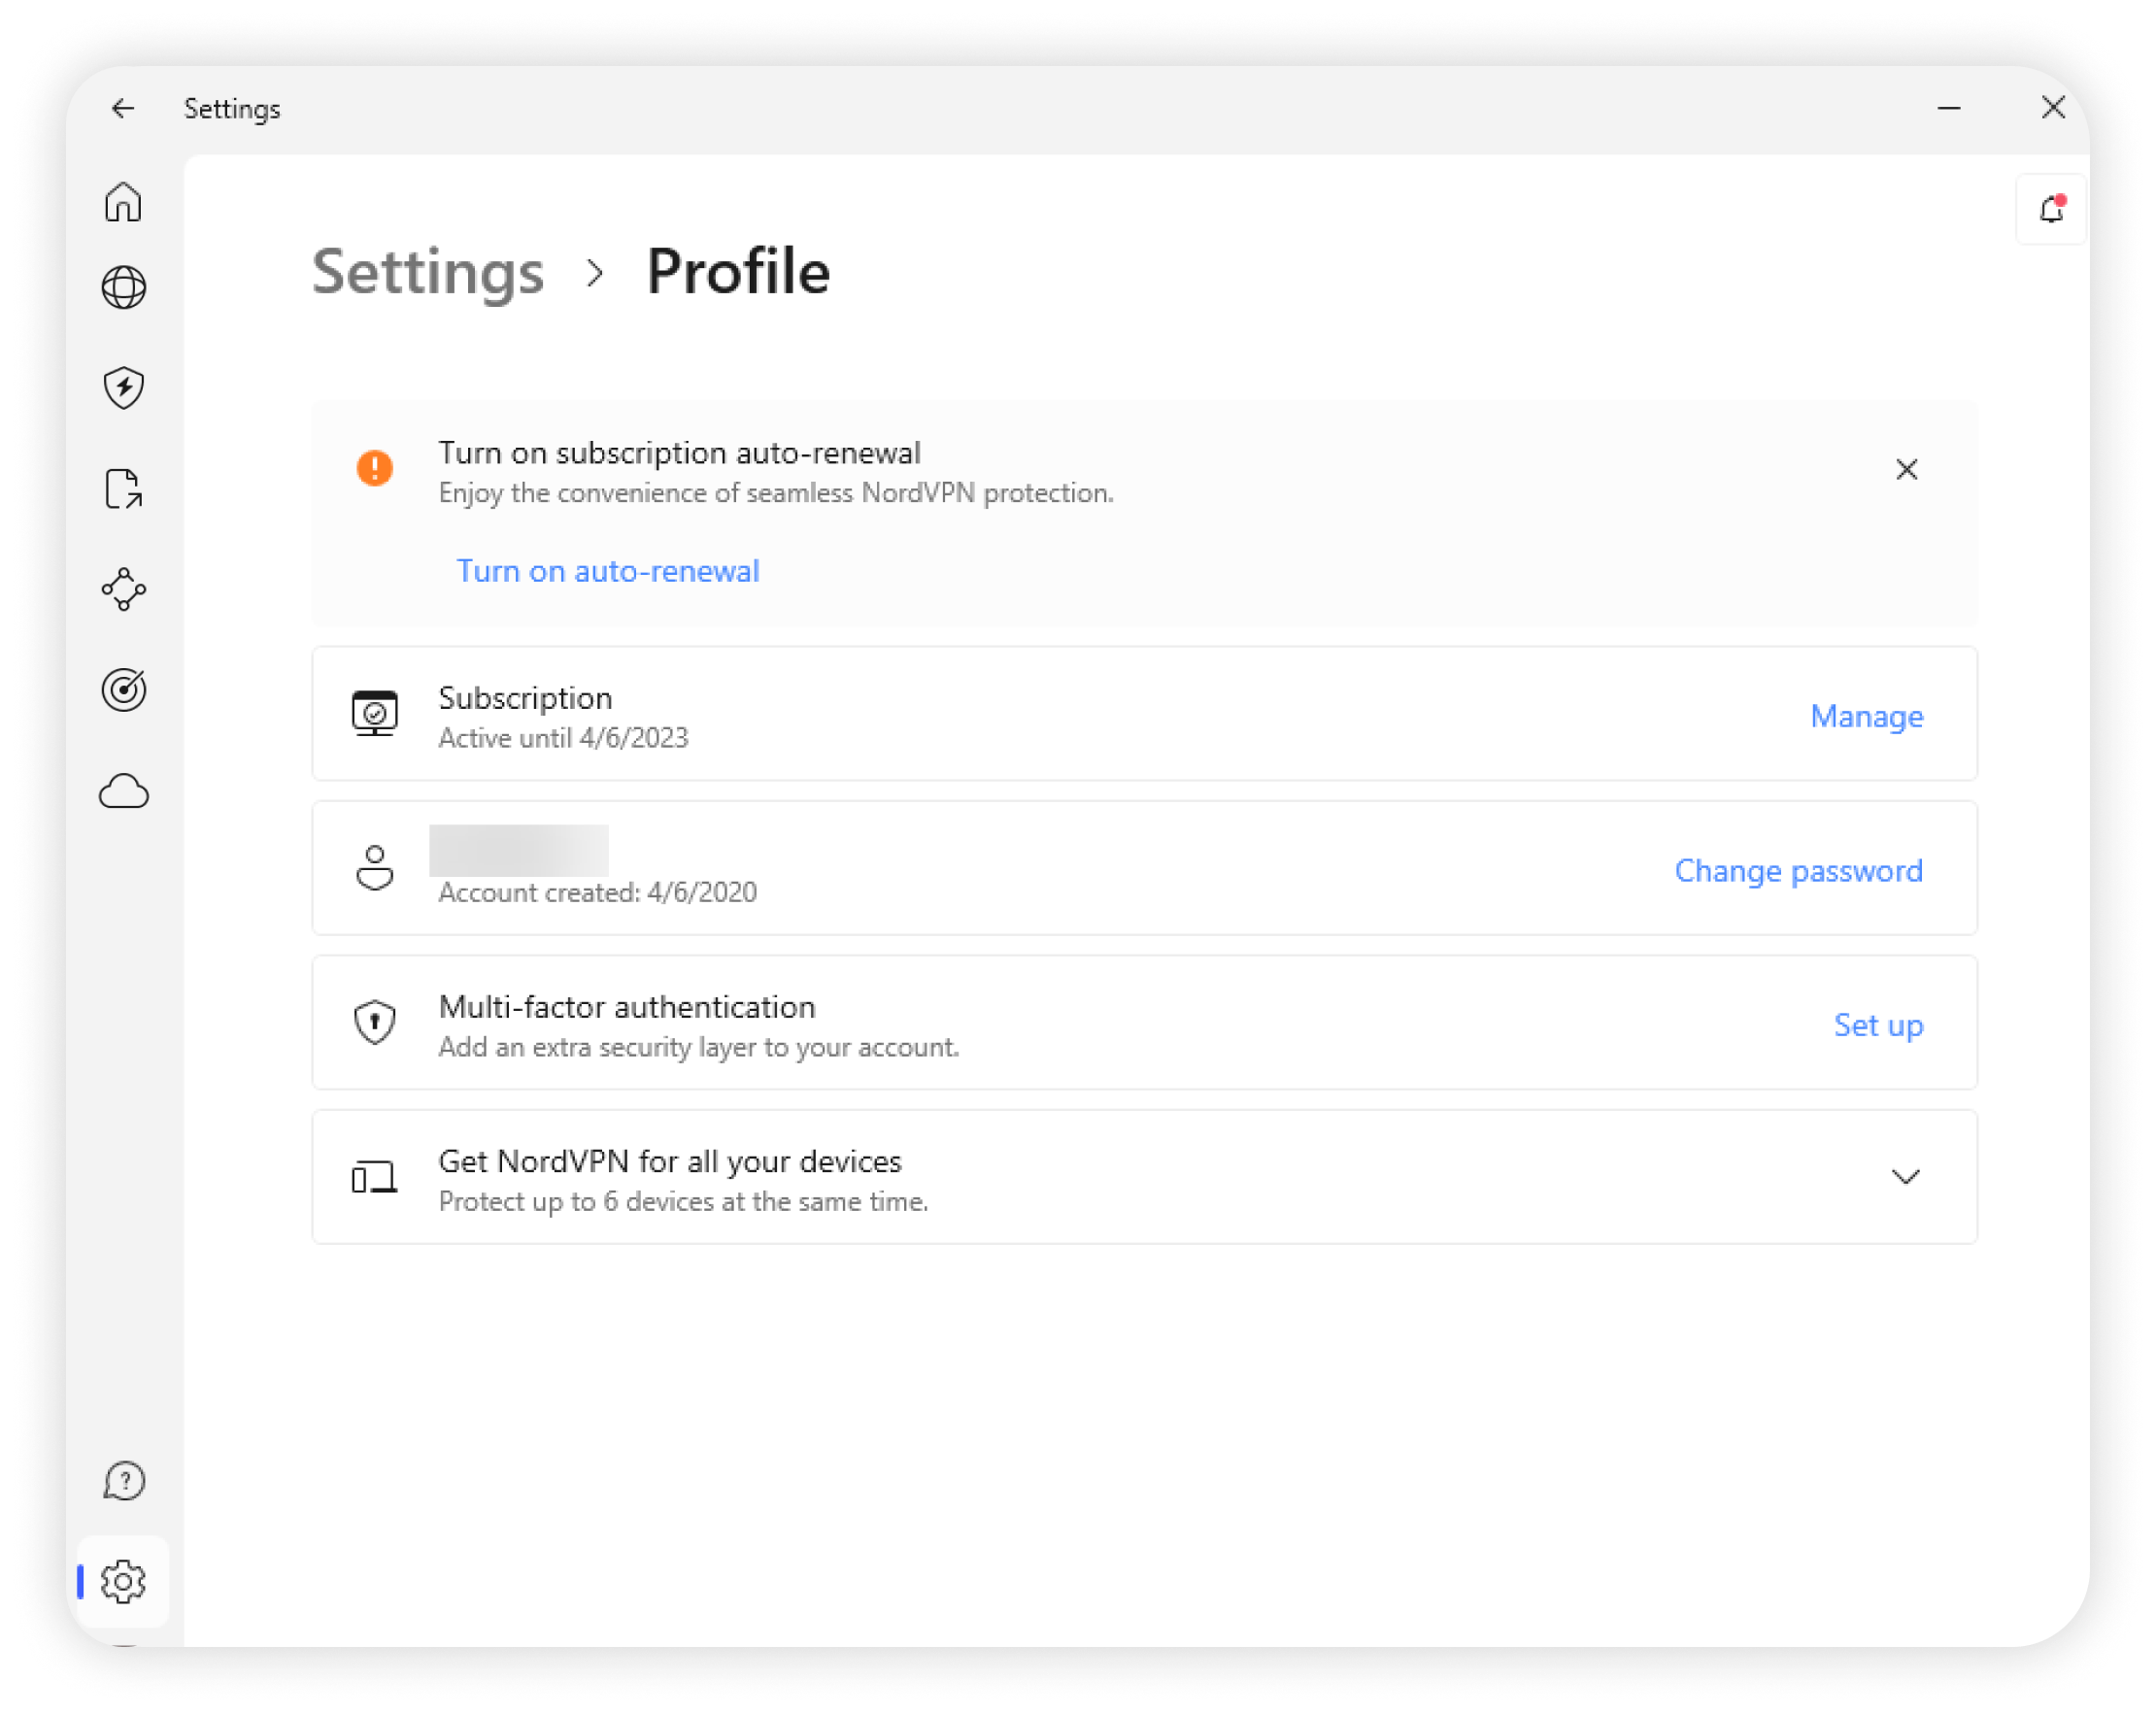Open the notifications bell
2156x1713 pixels.
point(2051,209)
